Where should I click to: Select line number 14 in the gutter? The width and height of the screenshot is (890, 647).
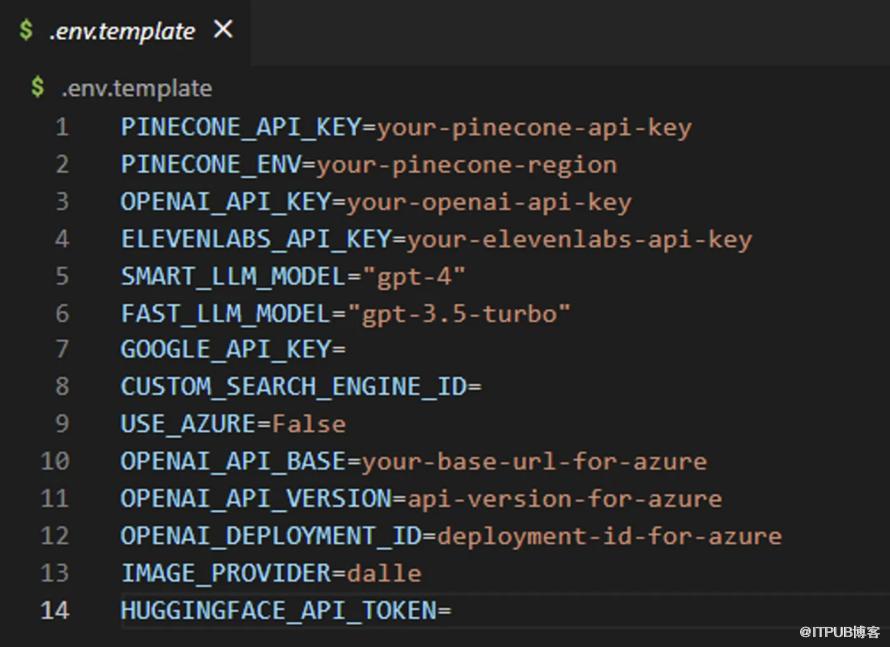(55, 609)
